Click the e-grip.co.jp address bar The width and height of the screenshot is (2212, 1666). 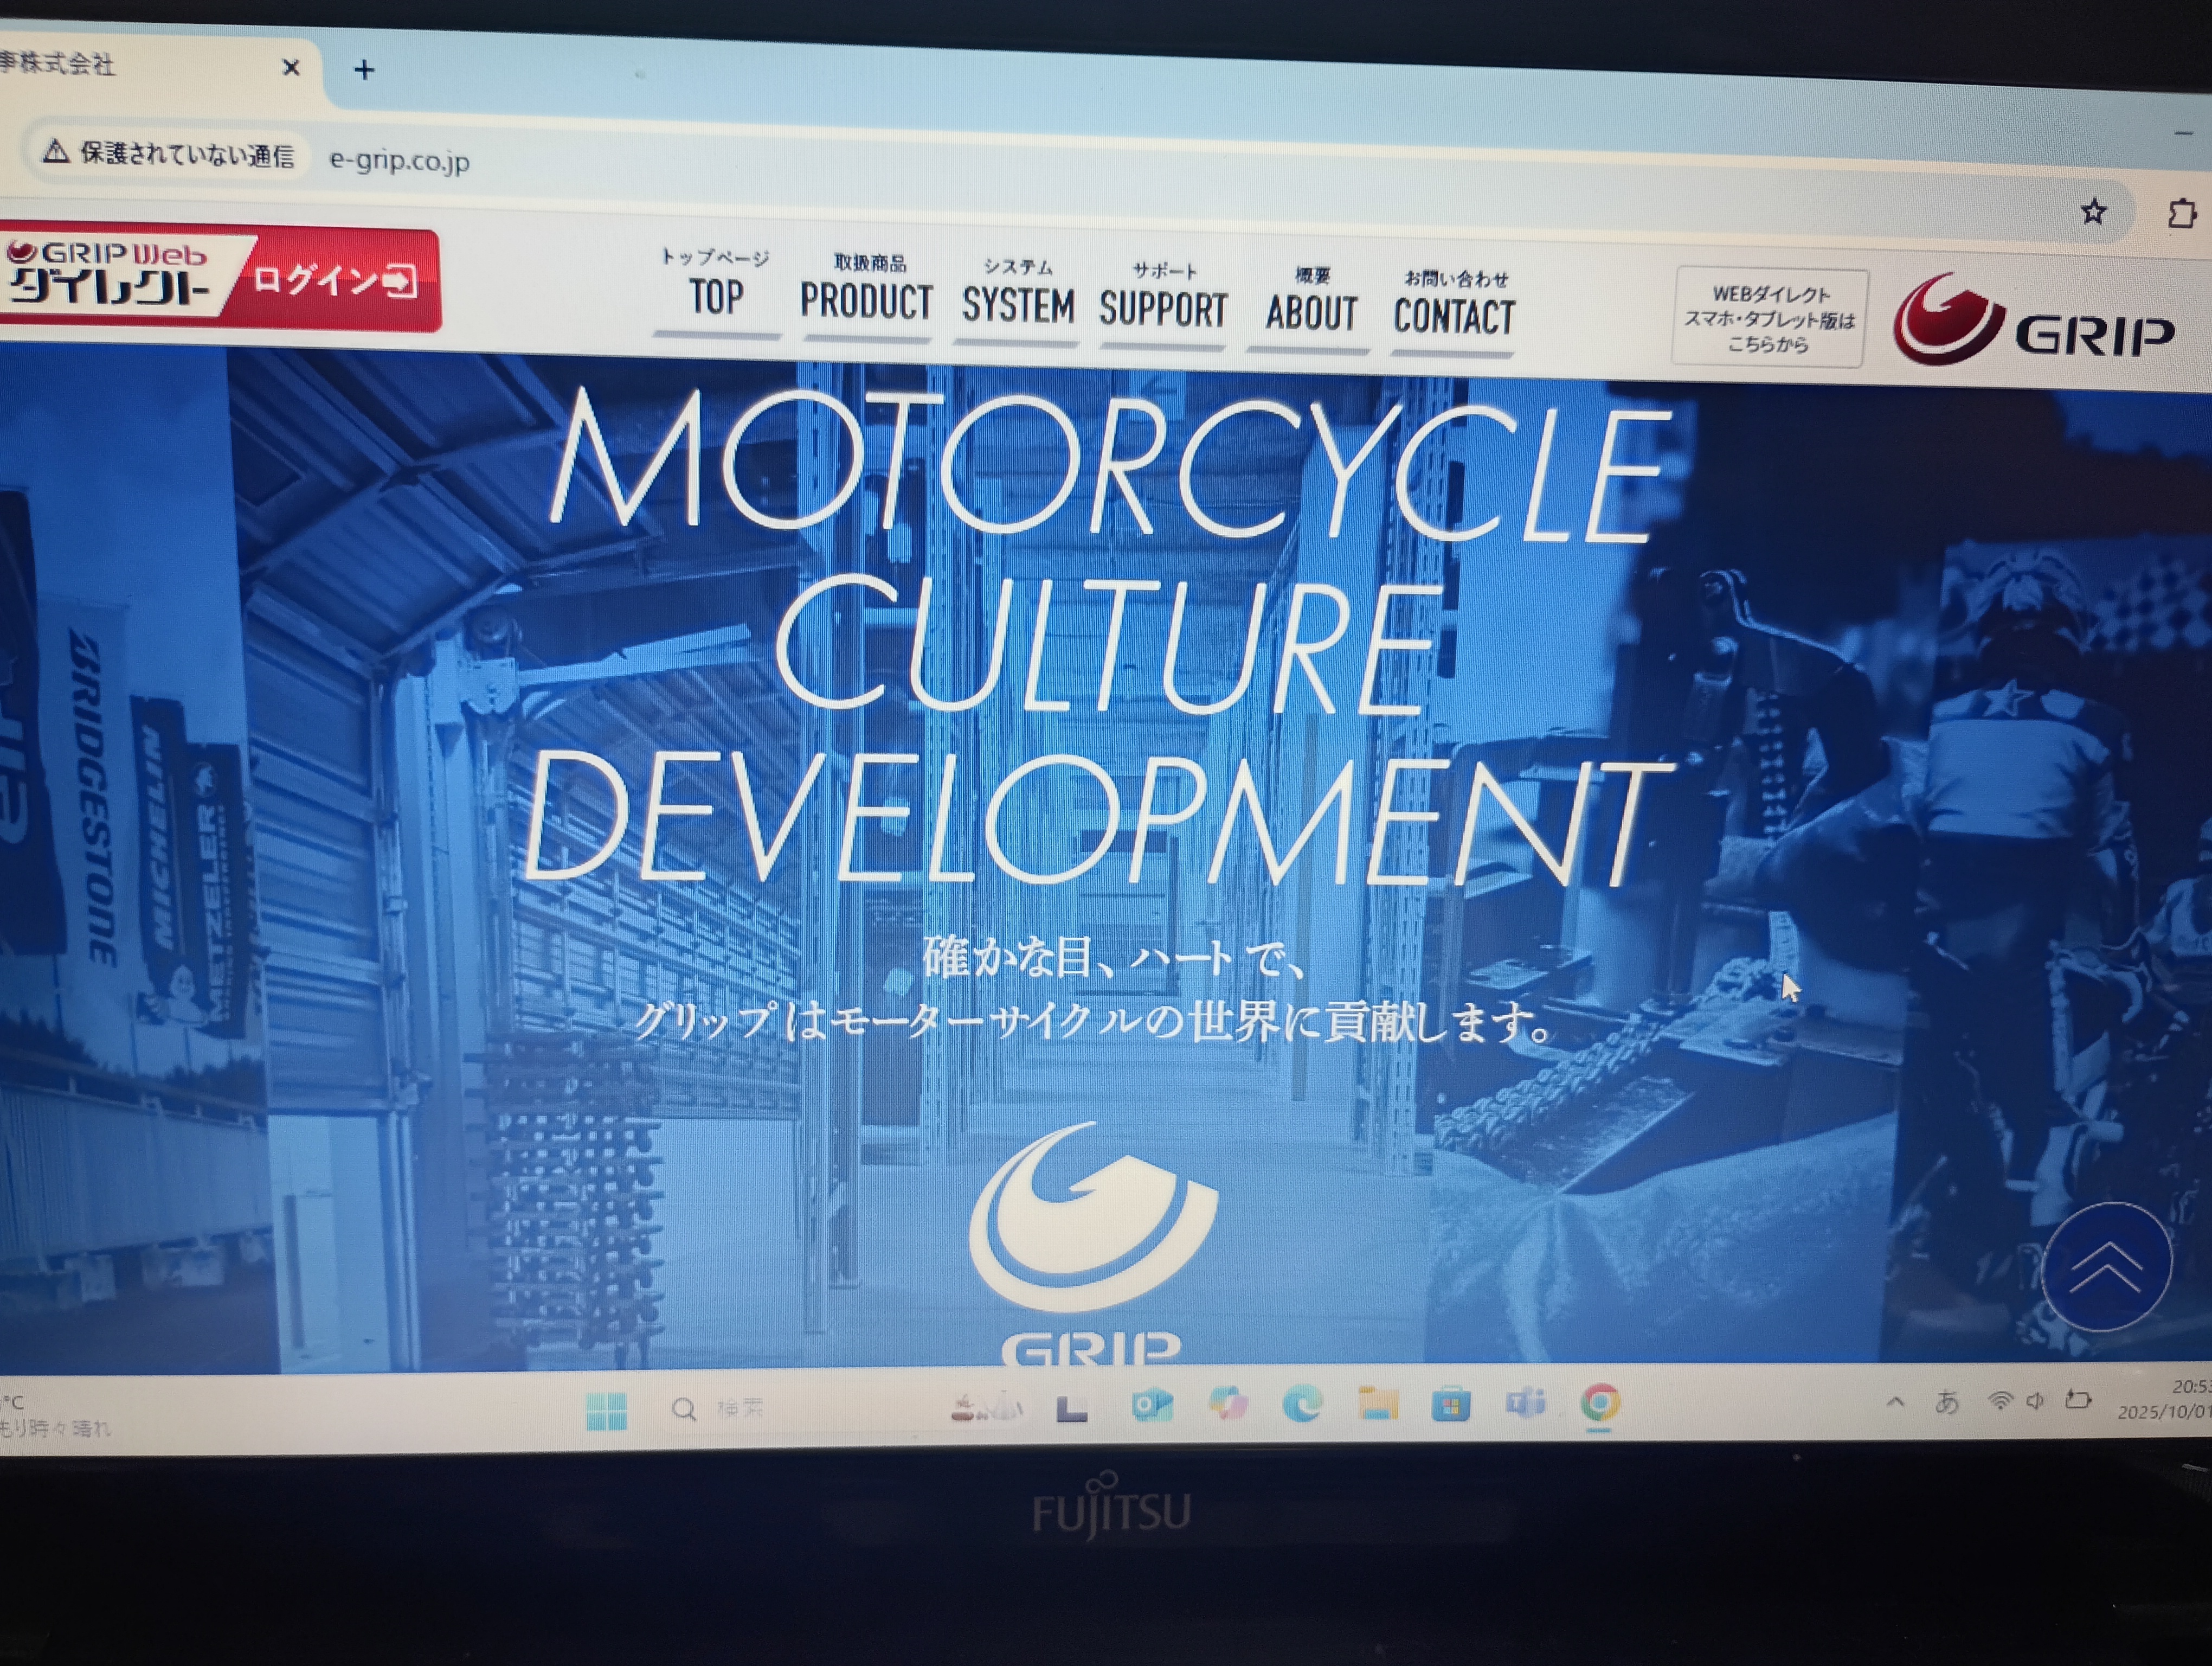click(400, 160)
